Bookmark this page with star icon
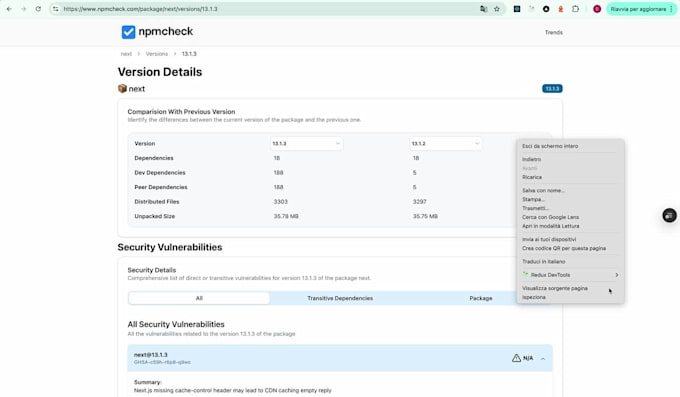 (497, 9)
